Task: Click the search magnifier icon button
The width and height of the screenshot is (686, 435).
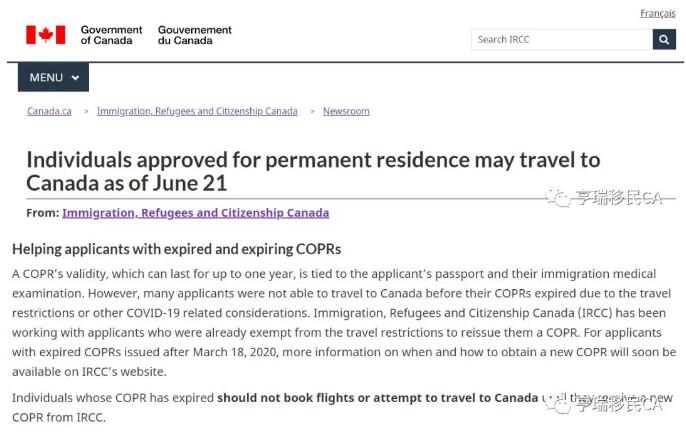Action: 664,39
